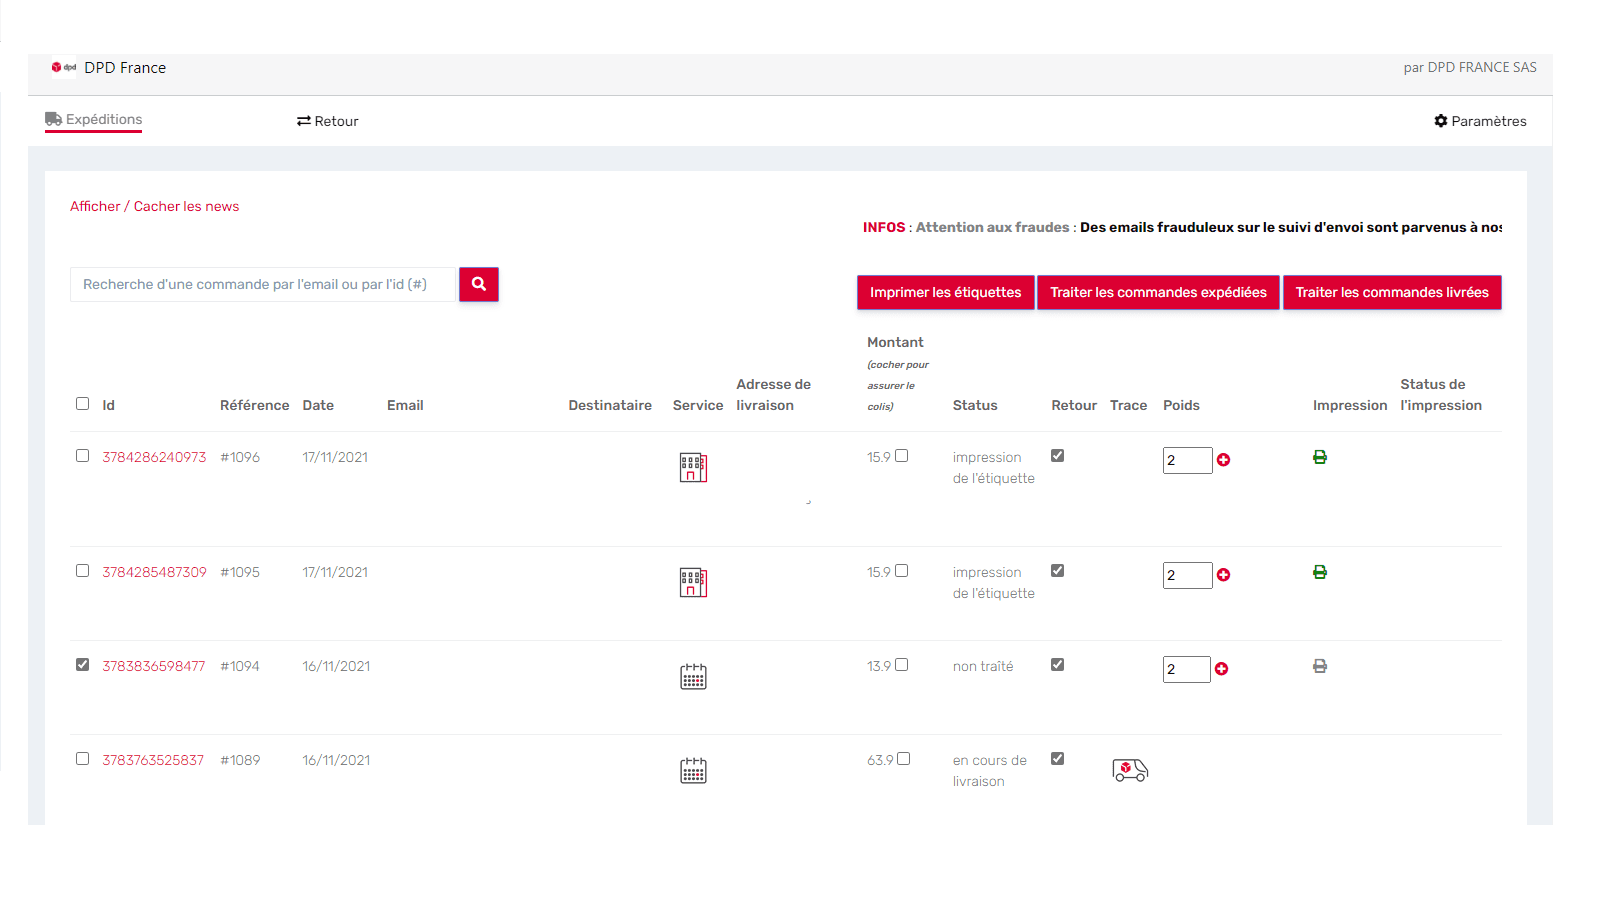Click red plus icon for order #1094
This screenshot has width=1600, height=900.
pyautogui.click(x=1222, y=669)
